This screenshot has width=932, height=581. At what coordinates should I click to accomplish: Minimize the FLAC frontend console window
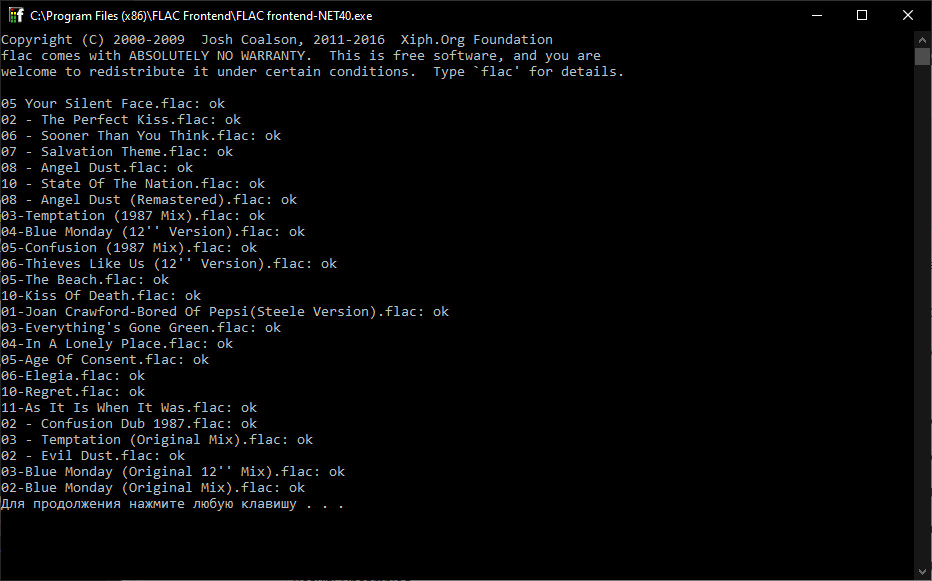click(816, 15)
